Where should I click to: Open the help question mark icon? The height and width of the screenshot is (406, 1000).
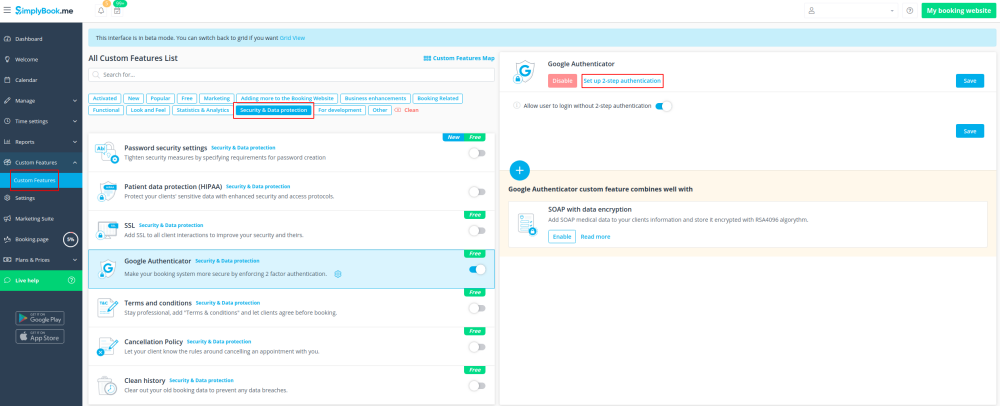click(909, 11)
